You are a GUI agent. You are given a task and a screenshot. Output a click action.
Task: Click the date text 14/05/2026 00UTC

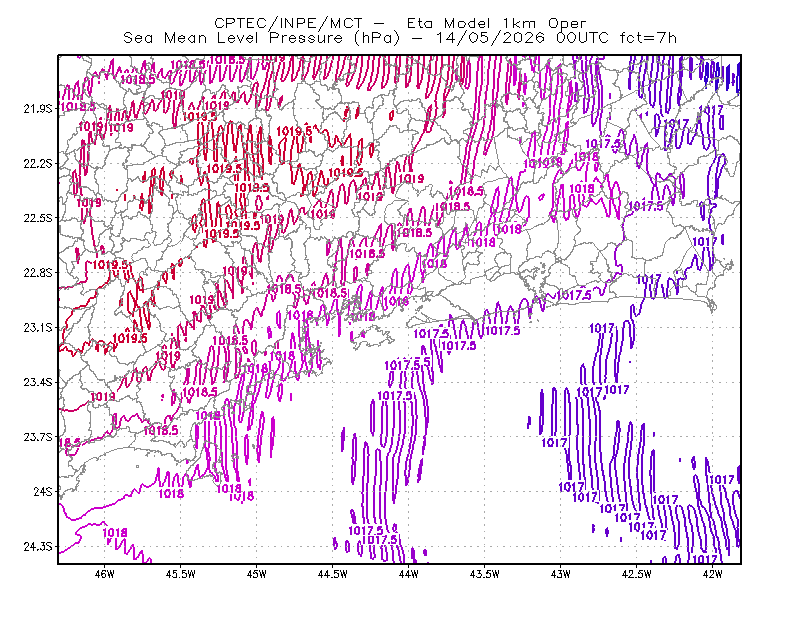click(x=522, y=38)
